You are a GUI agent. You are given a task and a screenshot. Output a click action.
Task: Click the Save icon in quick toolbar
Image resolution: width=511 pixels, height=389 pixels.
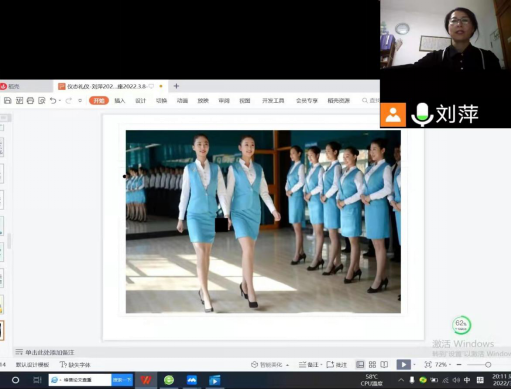pyautogui.click(x=7, y=100)
